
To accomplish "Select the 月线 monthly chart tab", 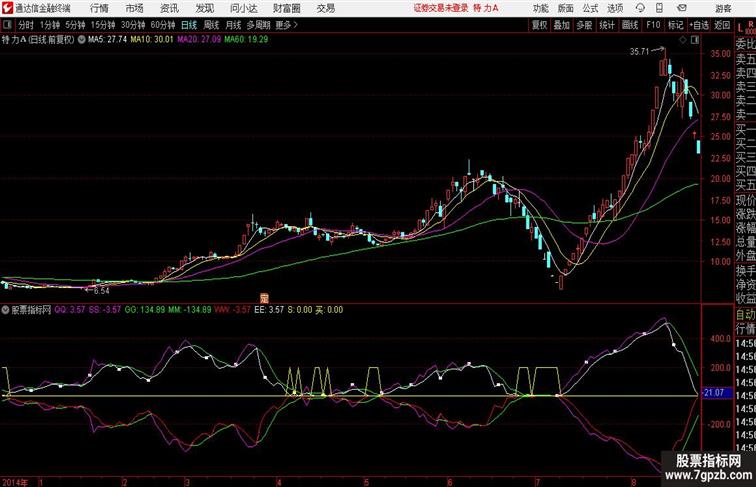I will 233,25.
